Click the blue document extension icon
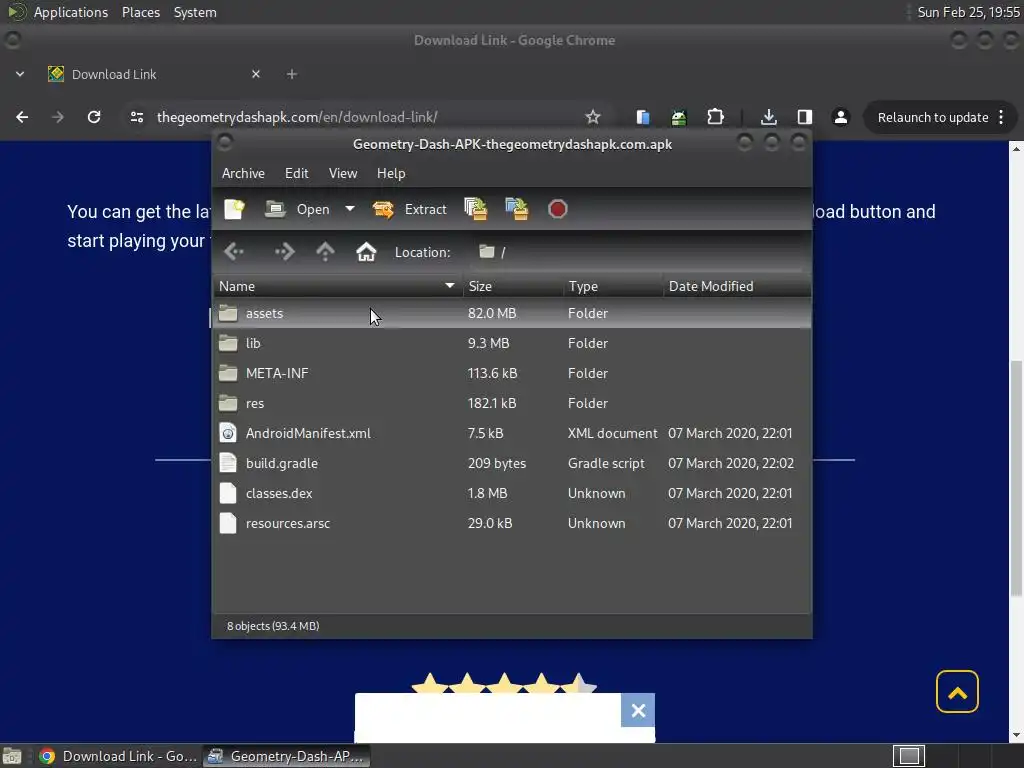Screen dimensions: 1024x768 (x=643, y=117)
